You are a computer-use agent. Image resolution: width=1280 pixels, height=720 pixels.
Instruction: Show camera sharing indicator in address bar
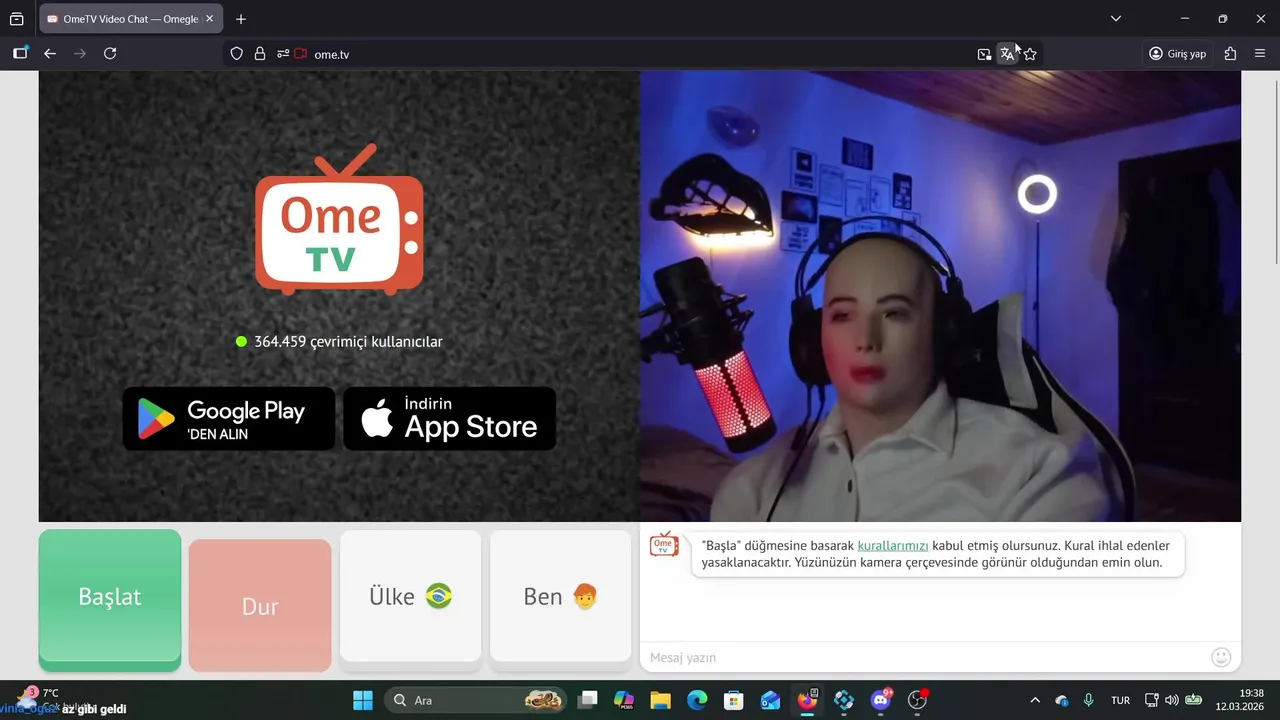[x=300, y=54]
